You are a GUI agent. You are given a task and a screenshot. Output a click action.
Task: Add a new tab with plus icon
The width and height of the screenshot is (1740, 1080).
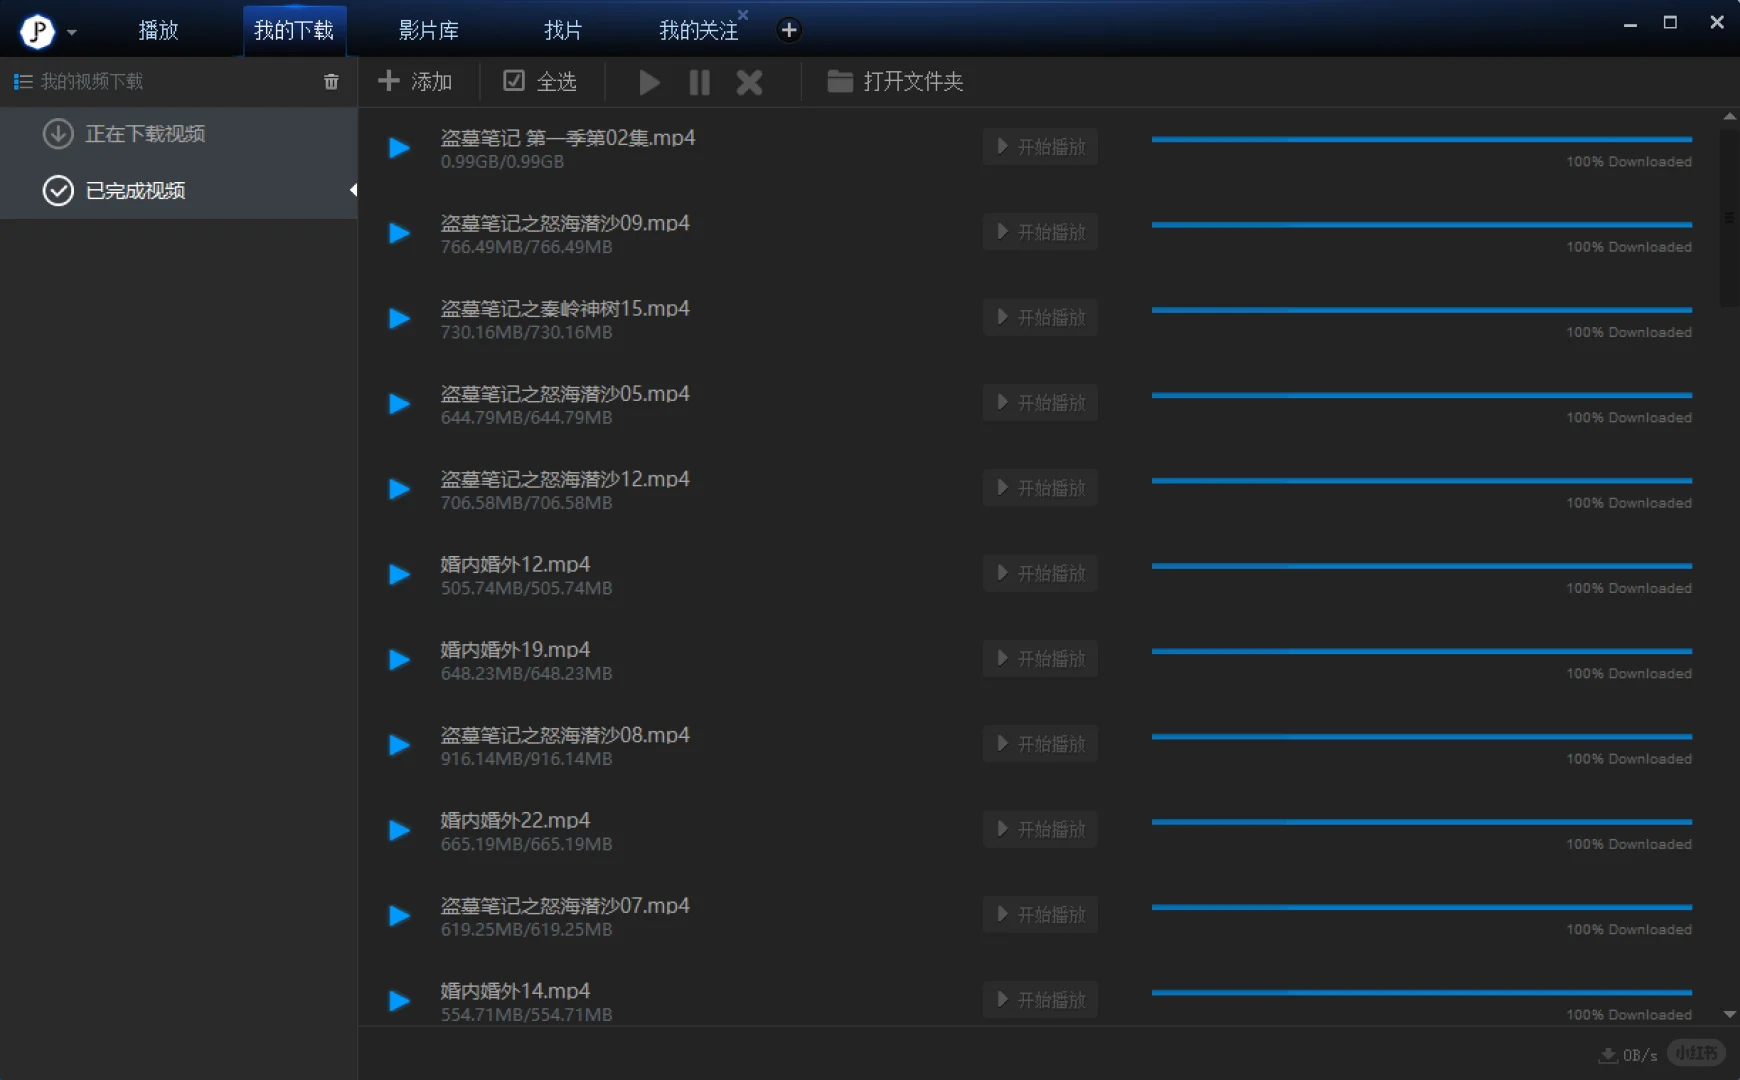[789, 30]
